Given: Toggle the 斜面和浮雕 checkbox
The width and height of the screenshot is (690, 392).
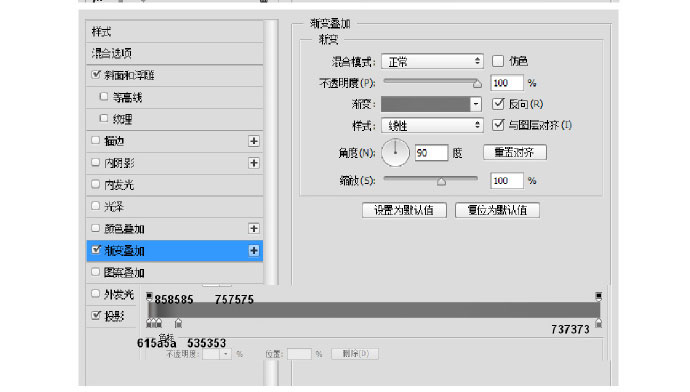Looking at the screenshot, I should tap(96, 74).
